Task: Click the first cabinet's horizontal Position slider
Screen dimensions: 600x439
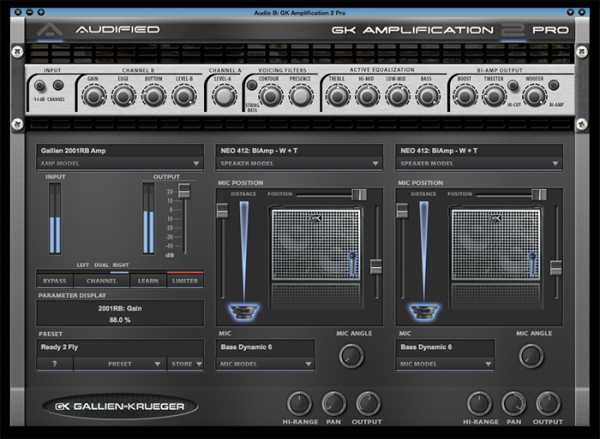Action: click(x=359, y=194)
